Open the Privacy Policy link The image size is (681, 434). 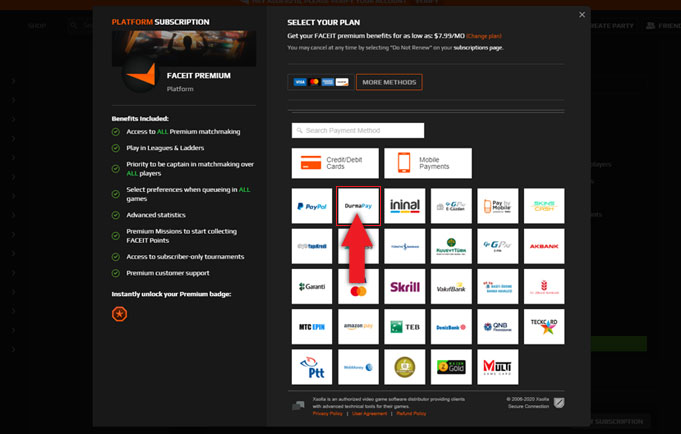(x=327, y=413)
